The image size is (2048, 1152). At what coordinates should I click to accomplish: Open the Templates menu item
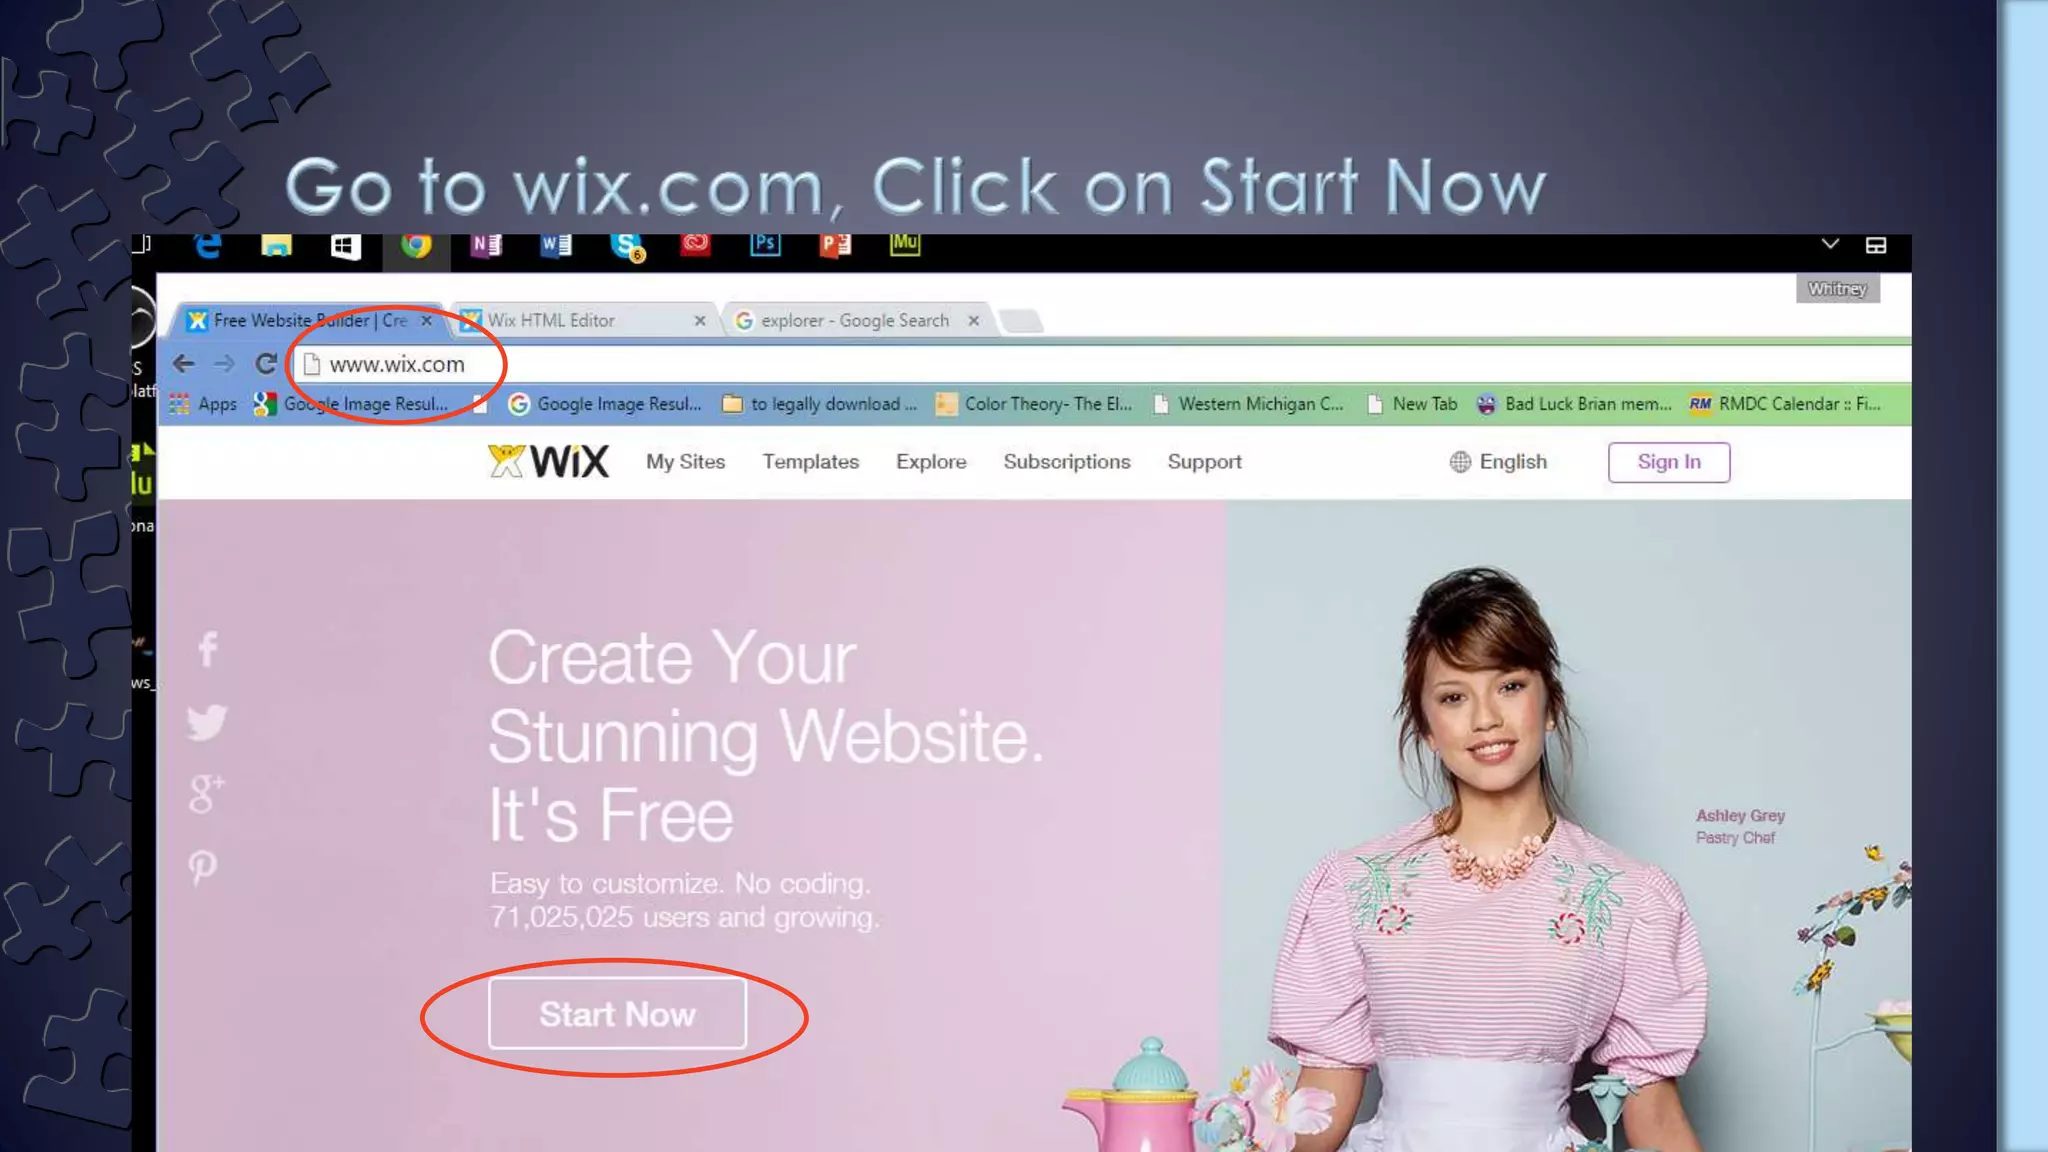811,462
